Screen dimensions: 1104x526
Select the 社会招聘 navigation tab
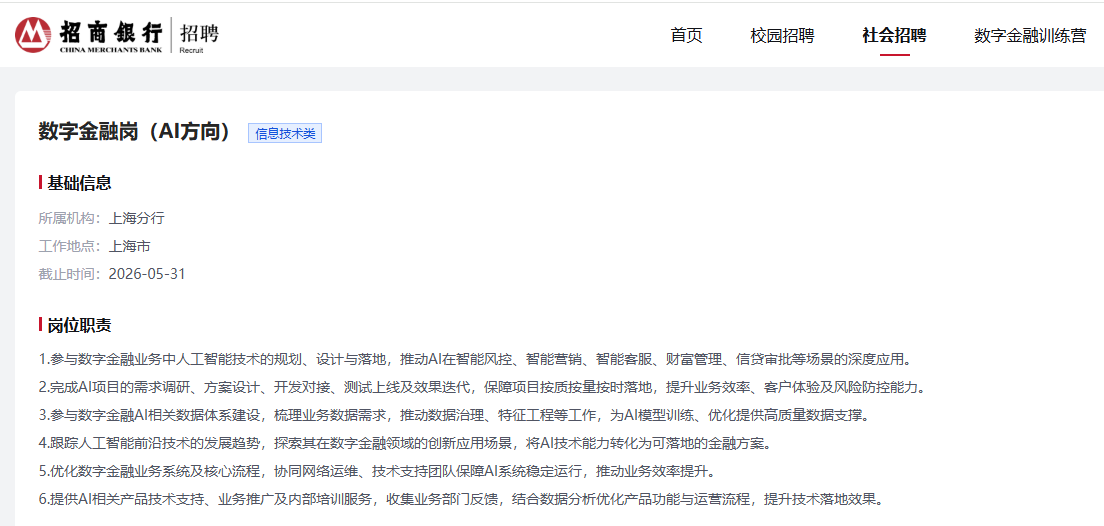tap(894, 36)
